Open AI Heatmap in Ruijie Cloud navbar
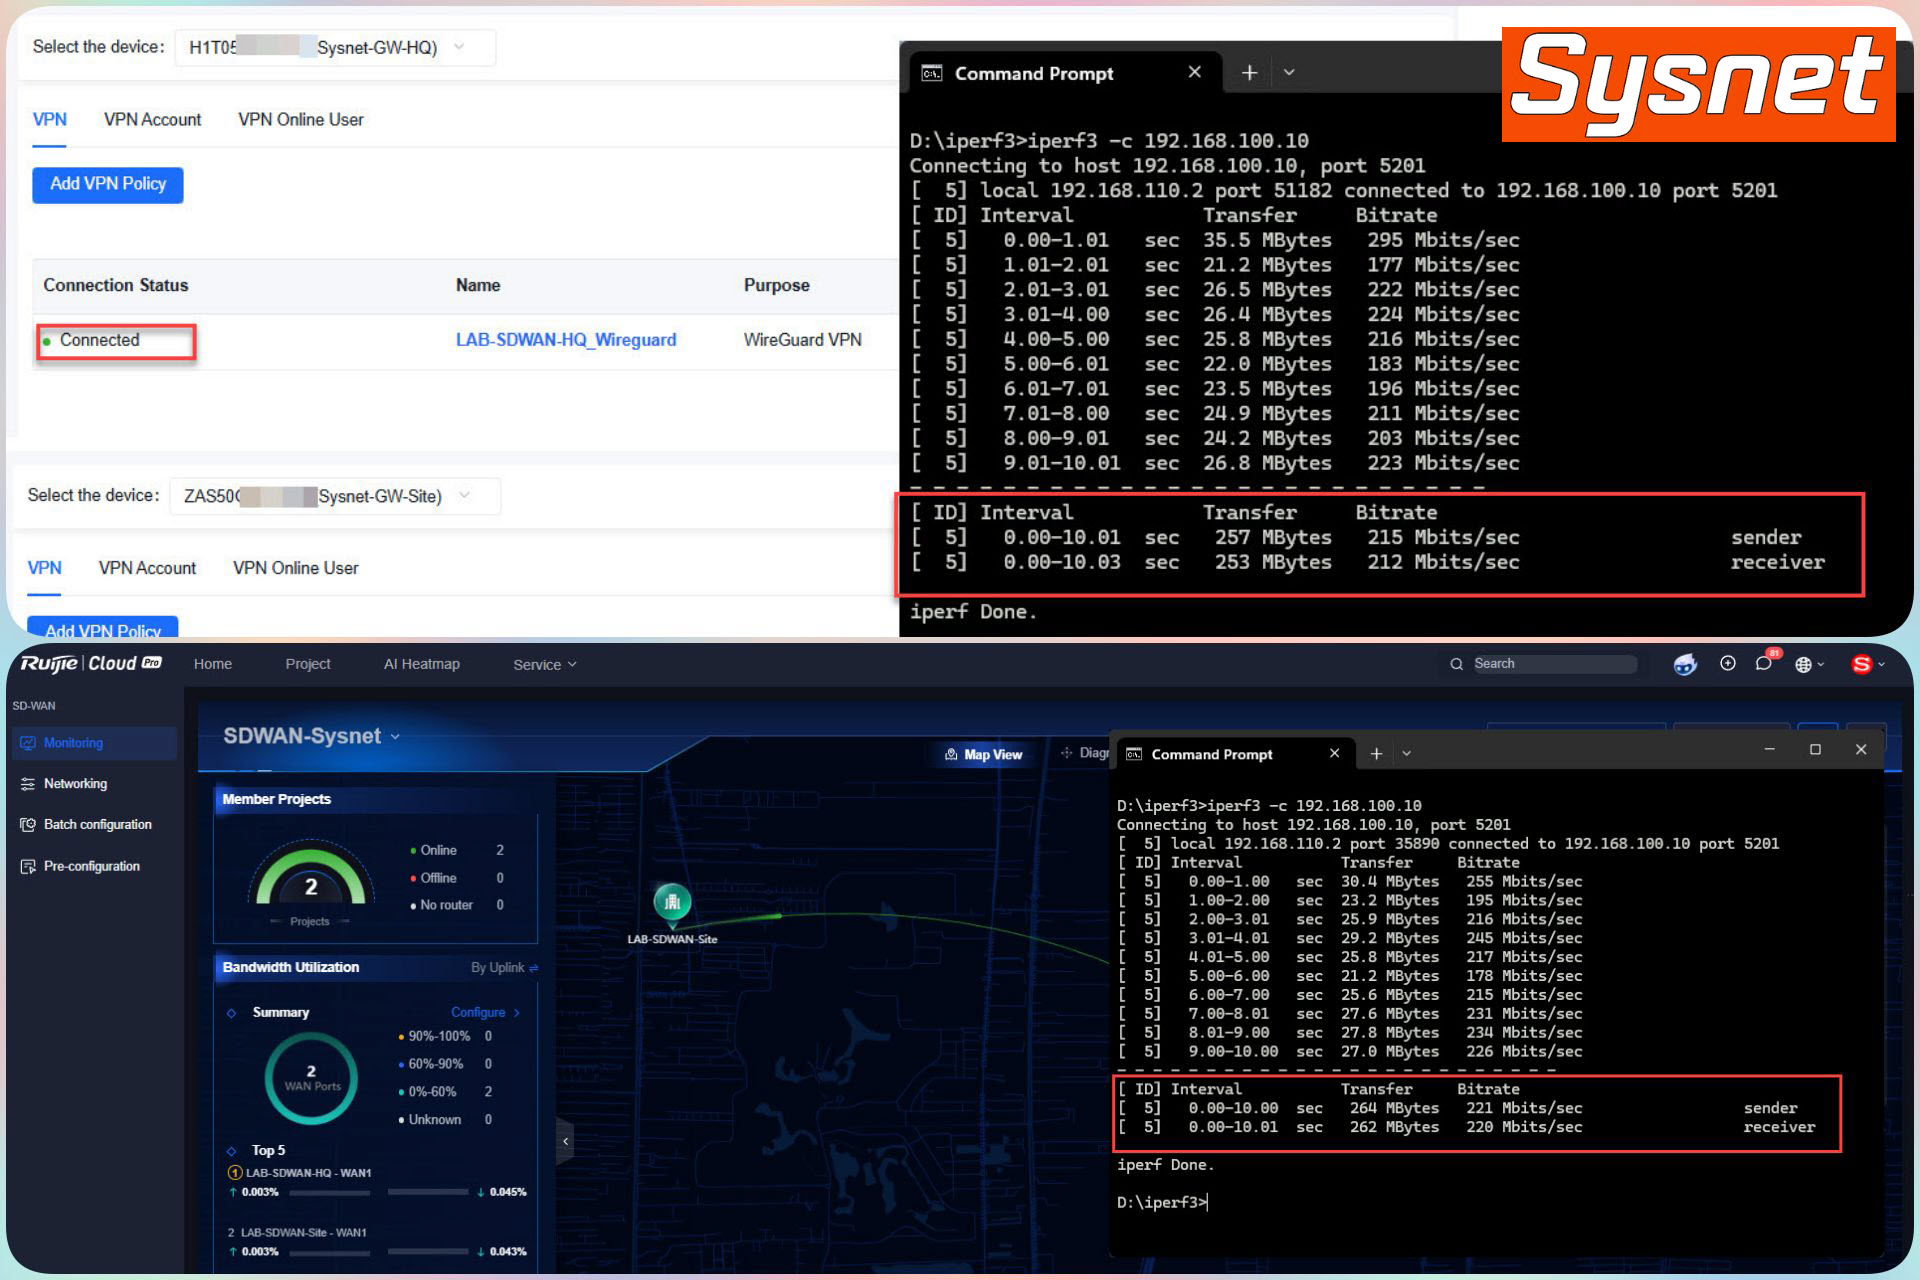The image size is (1920, 1280). pos(422,664)
